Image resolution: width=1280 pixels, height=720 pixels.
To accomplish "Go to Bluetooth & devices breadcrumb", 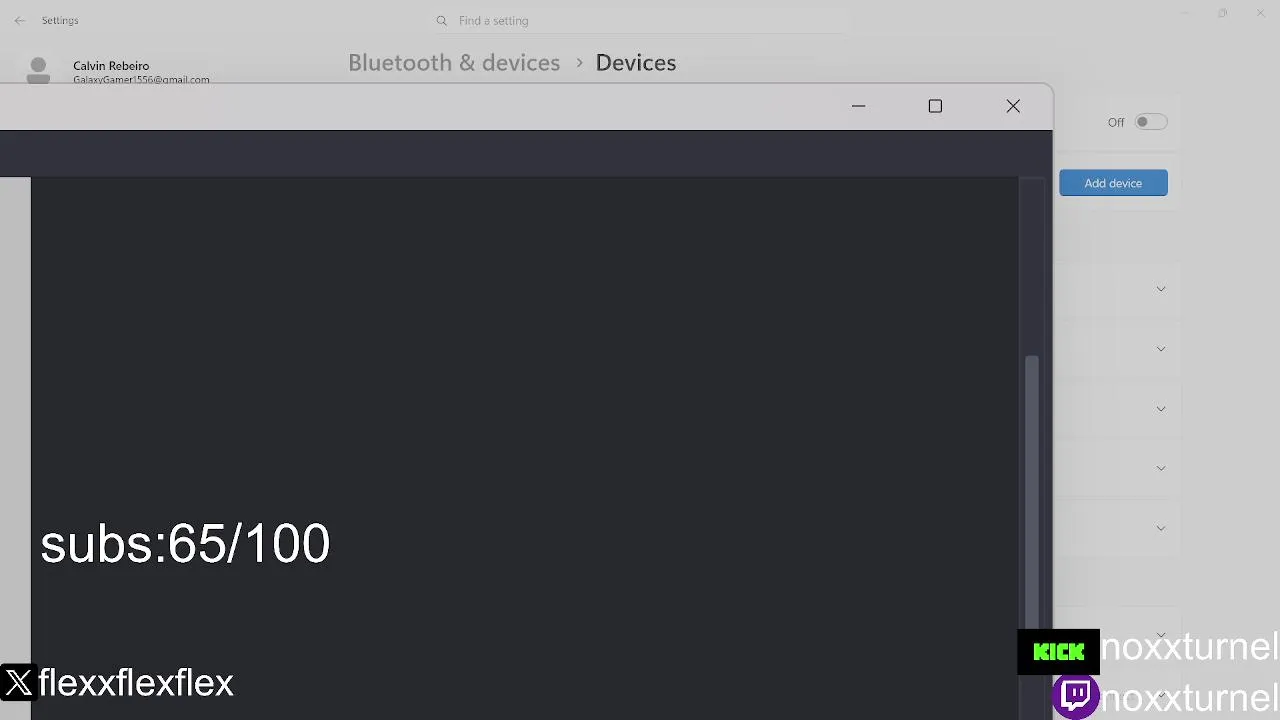I will point(454,63).
